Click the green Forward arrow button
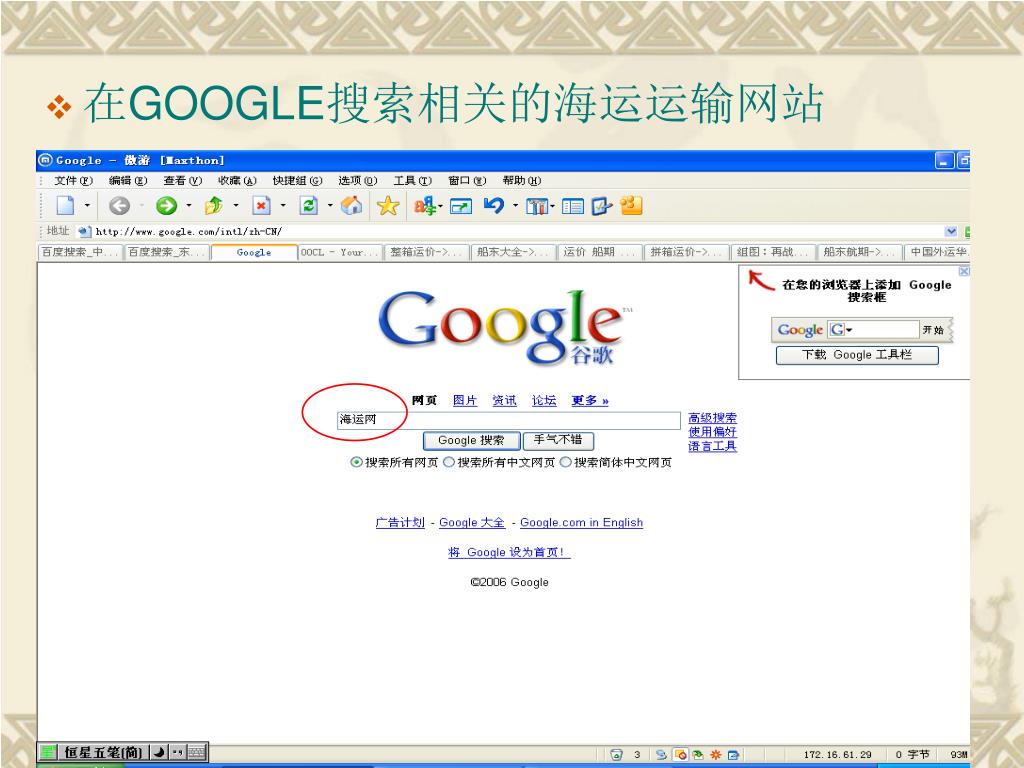The width and height of the screenshot is (1024, 768). [x=166, y=206]
